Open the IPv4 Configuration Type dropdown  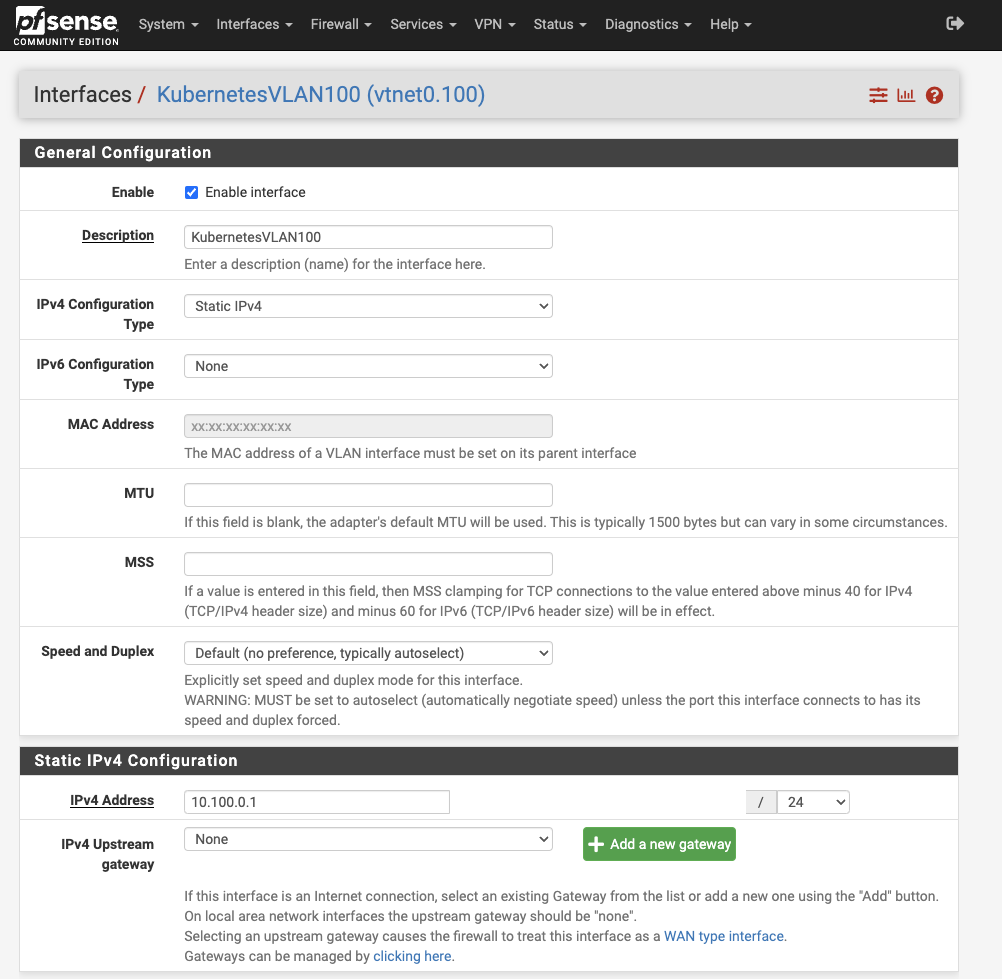(368, 306)
